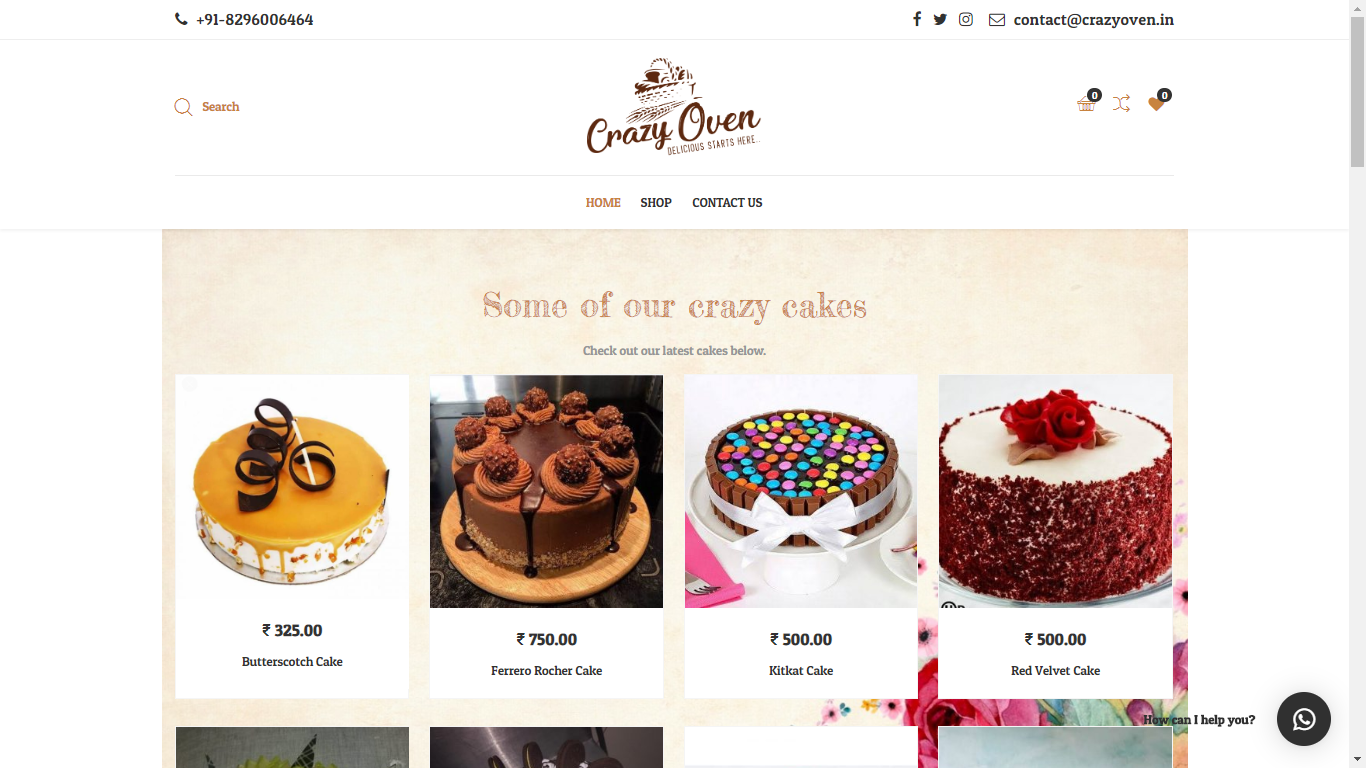Click the compare shuffle arrows icon
The image size is (1366, 768).
click(x=1121, y=103)
